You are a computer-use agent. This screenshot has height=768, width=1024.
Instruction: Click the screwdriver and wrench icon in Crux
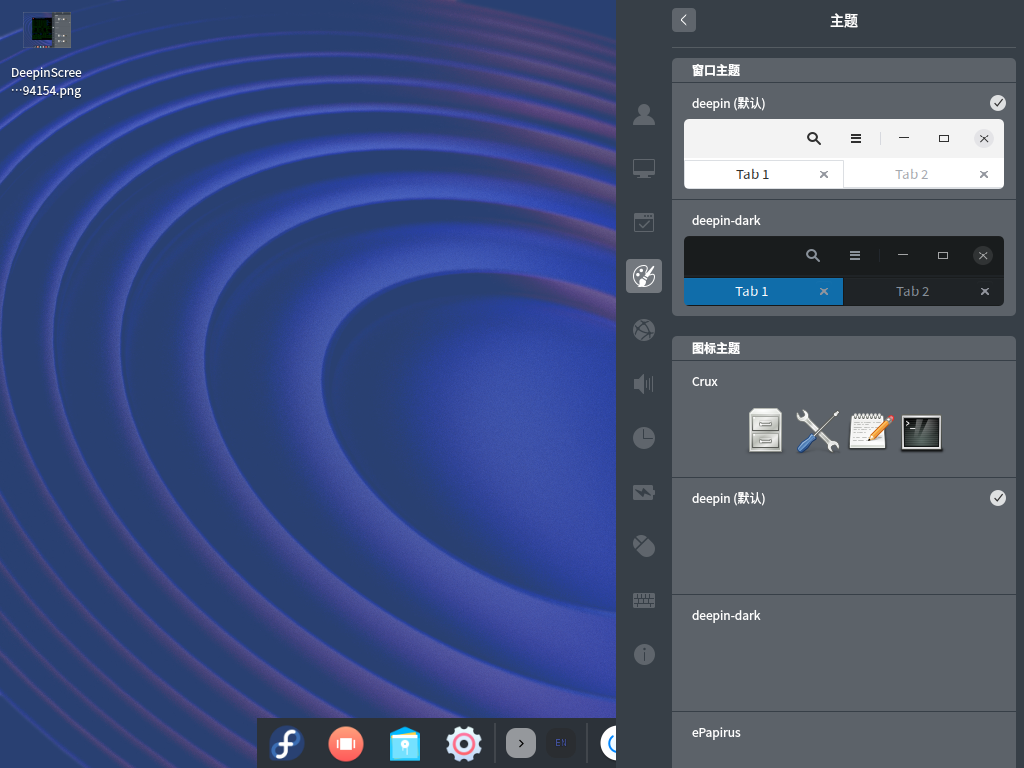click(x=817, y=431)
